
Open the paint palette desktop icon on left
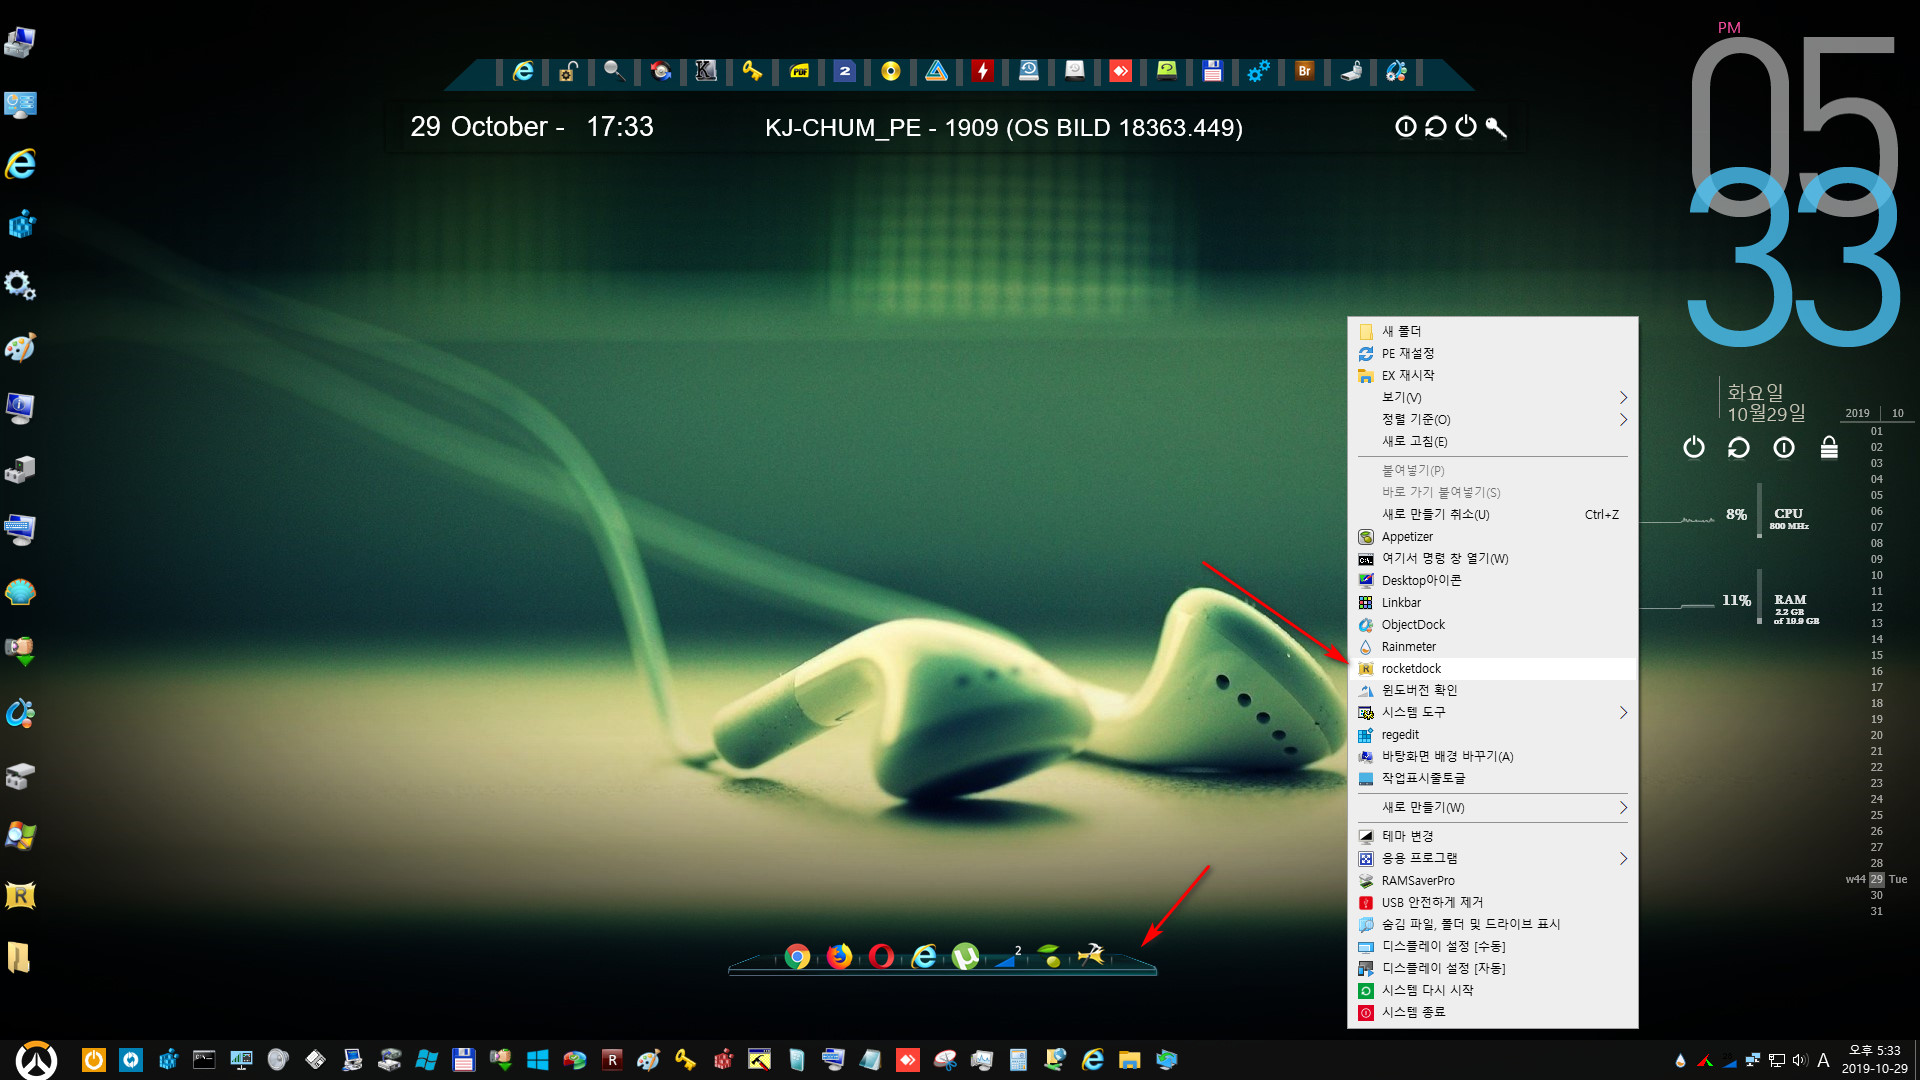point(20,347)
